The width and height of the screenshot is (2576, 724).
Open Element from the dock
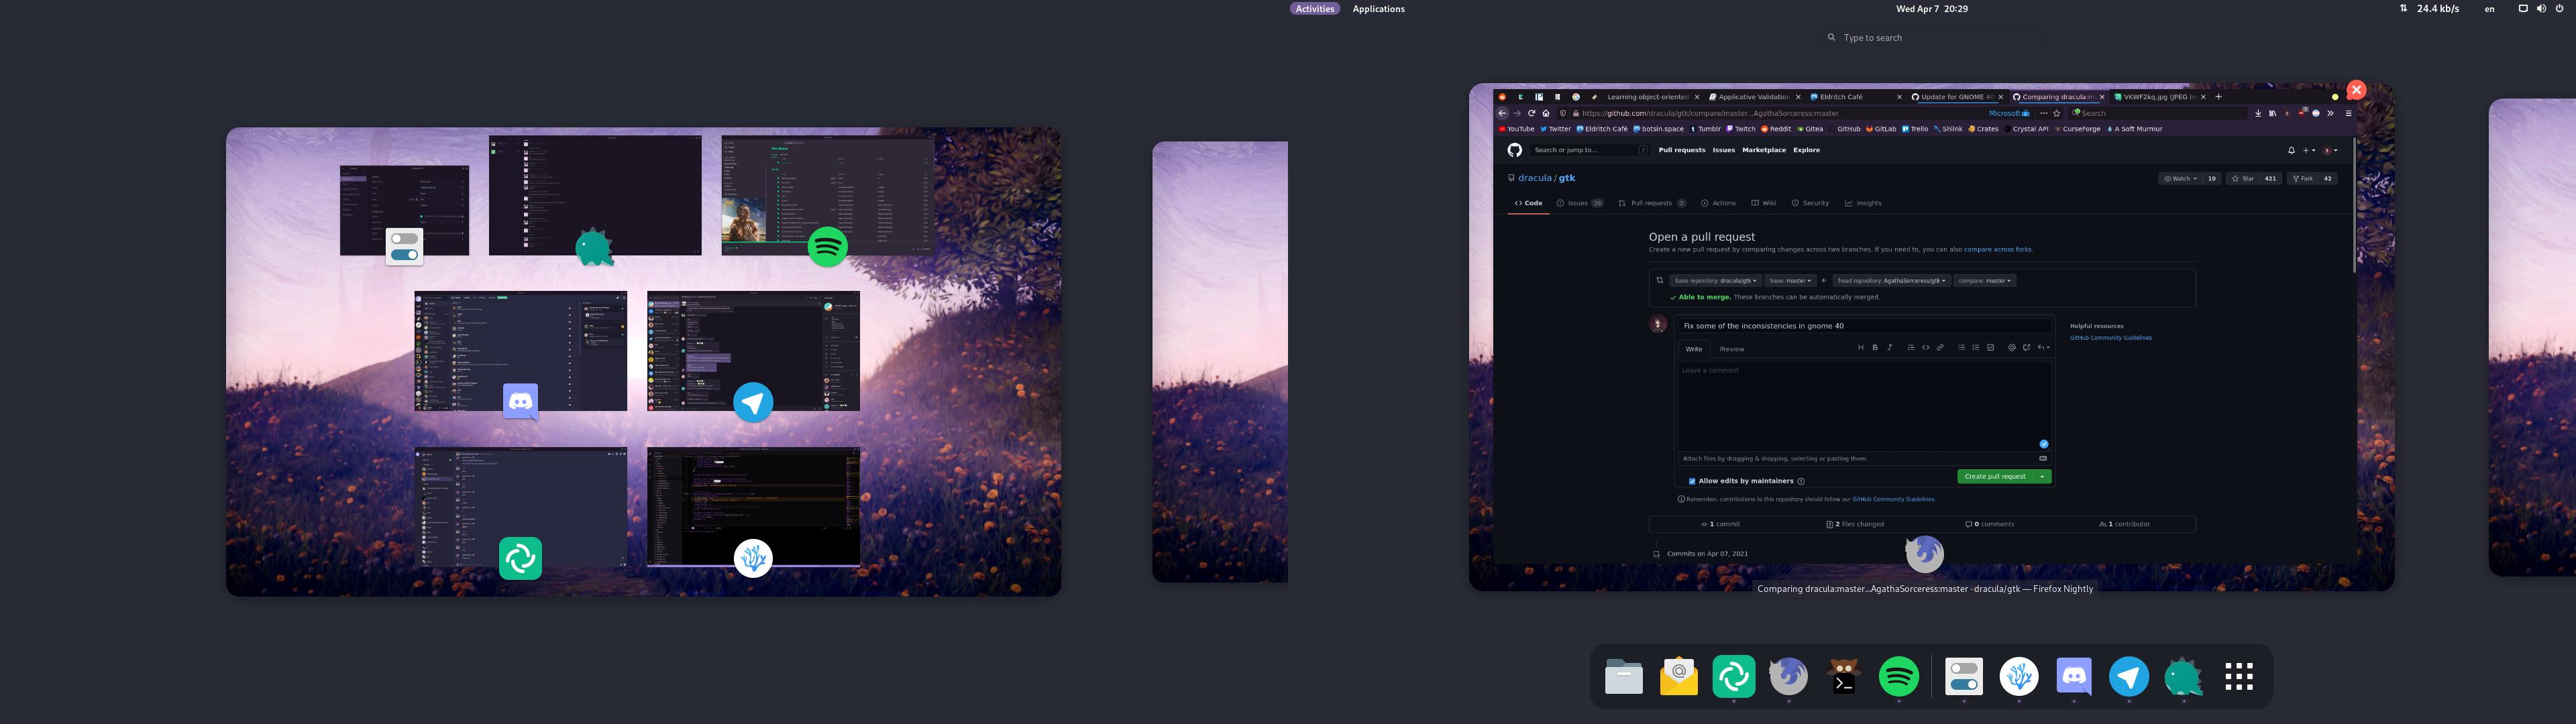[1733, 677]
